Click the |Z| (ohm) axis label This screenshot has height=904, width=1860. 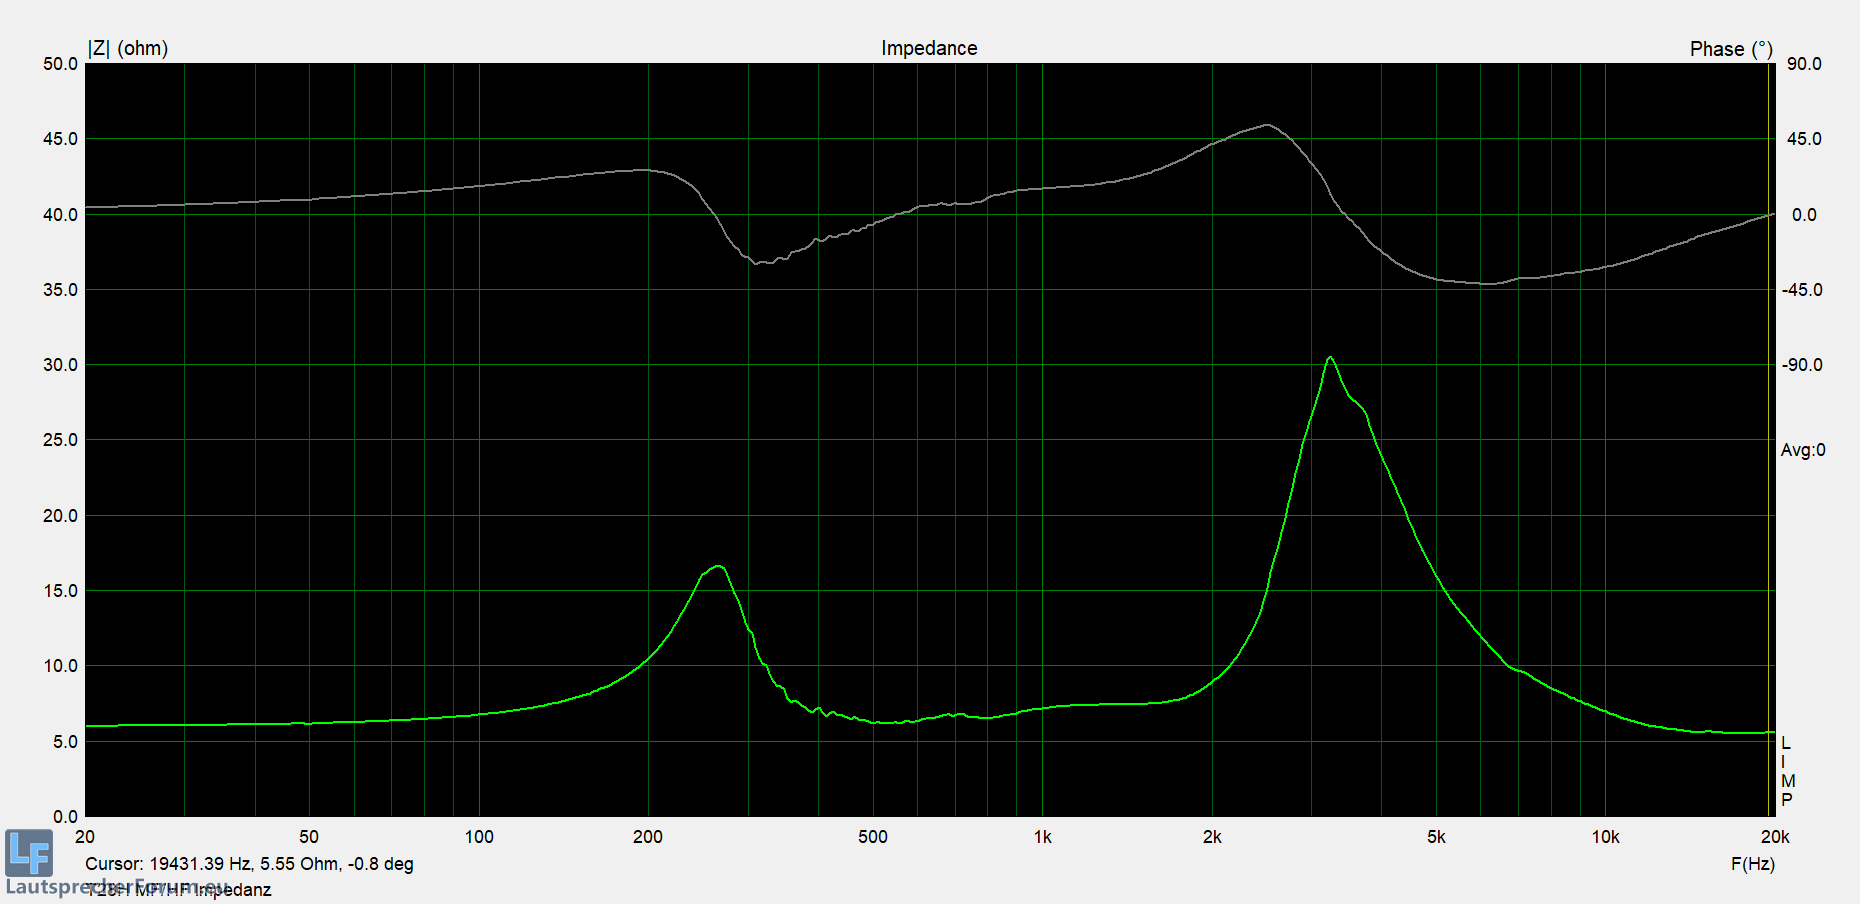(128, 48)
